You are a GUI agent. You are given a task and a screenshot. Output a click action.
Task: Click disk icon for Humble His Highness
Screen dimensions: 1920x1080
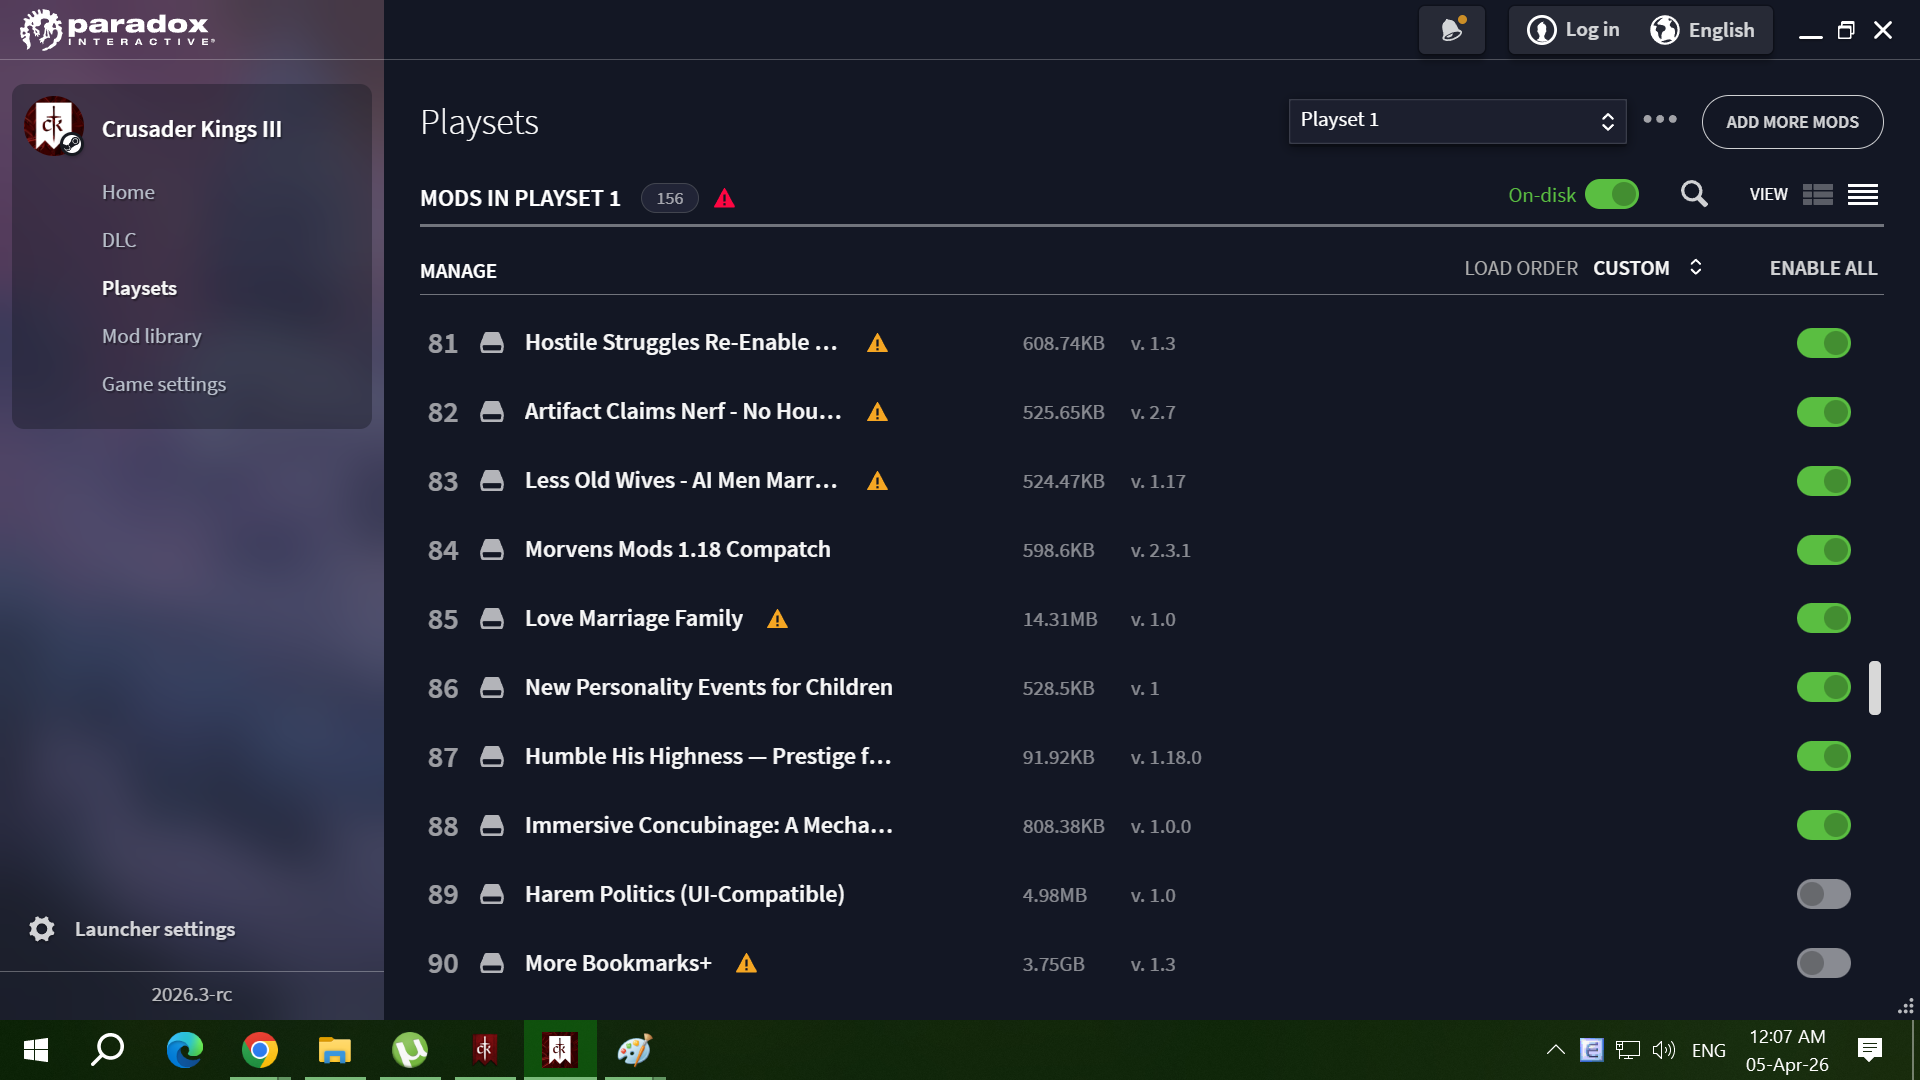[492, 757]
